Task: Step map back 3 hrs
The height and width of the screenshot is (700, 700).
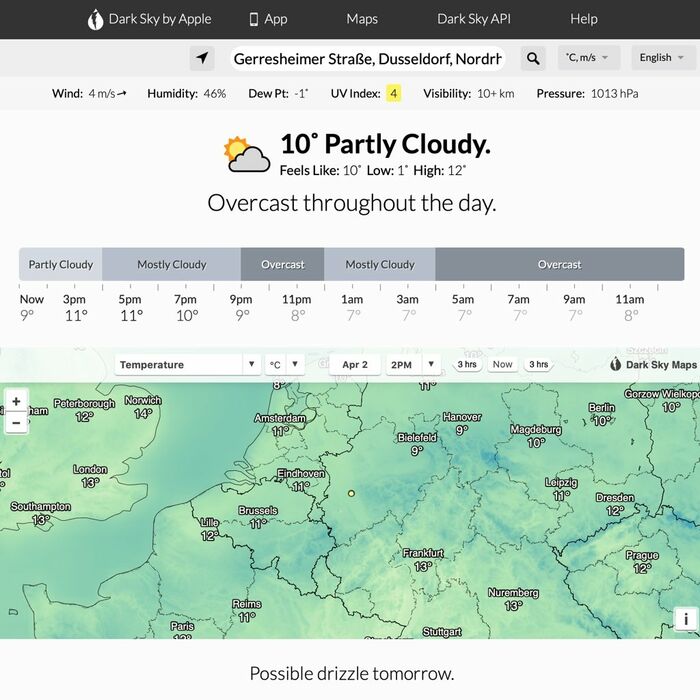Action: [467, 364]
